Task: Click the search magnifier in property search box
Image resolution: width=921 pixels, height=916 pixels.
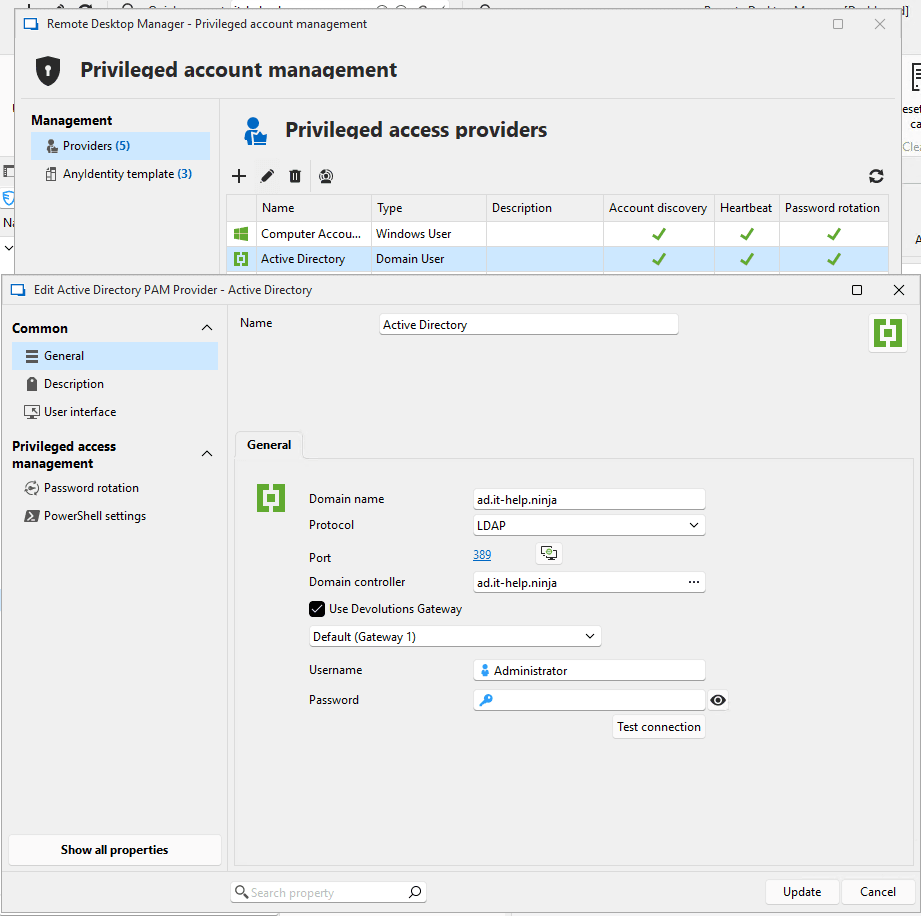Action: coord(415,892)
